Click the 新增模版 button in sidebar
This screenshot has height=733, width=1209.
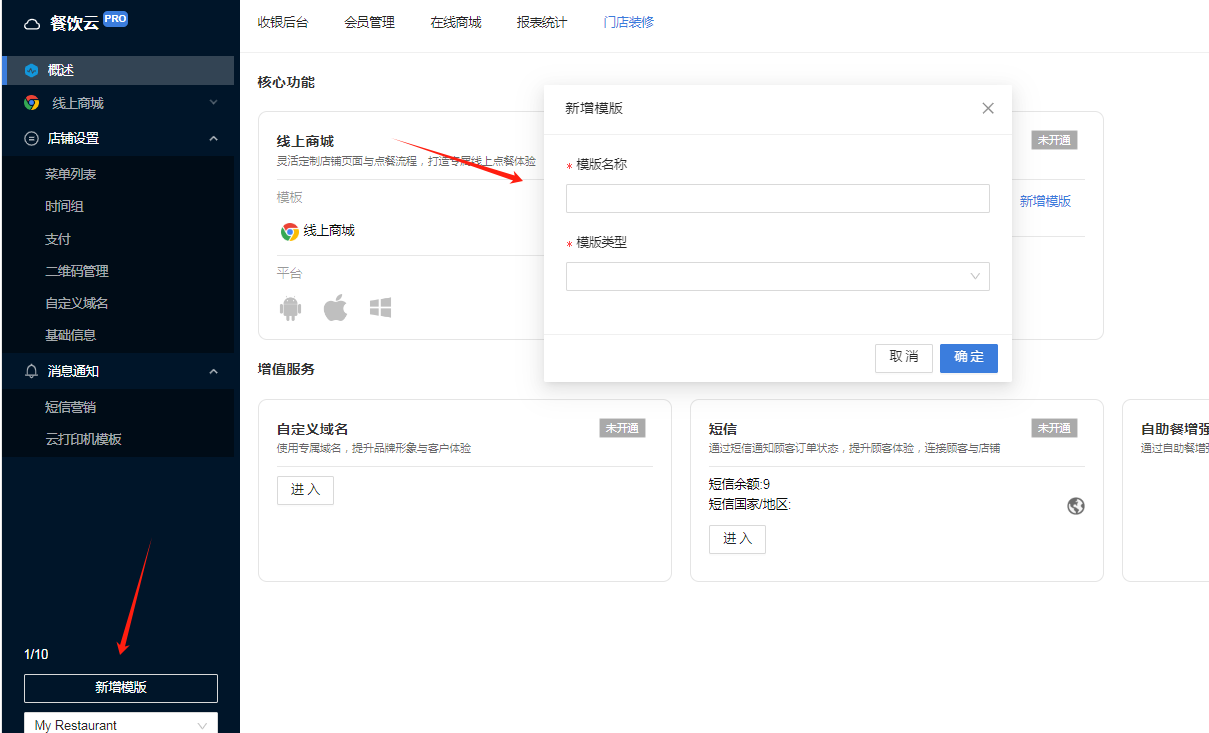pos(121,688)
